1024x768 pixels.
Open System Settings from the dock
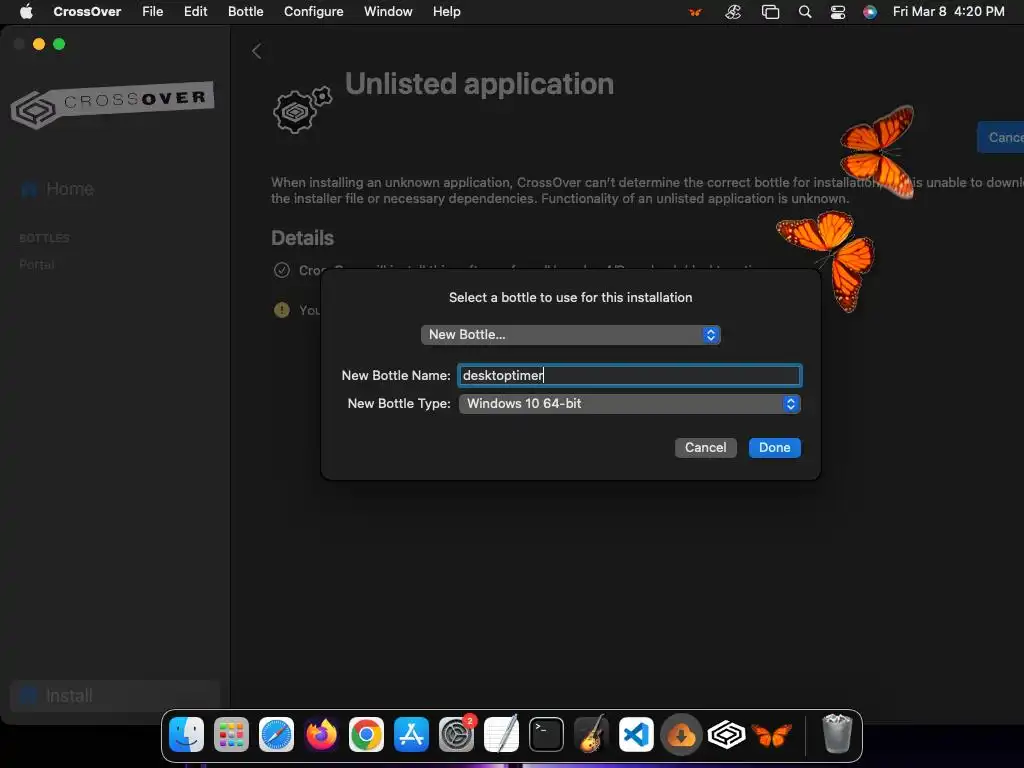456,734
